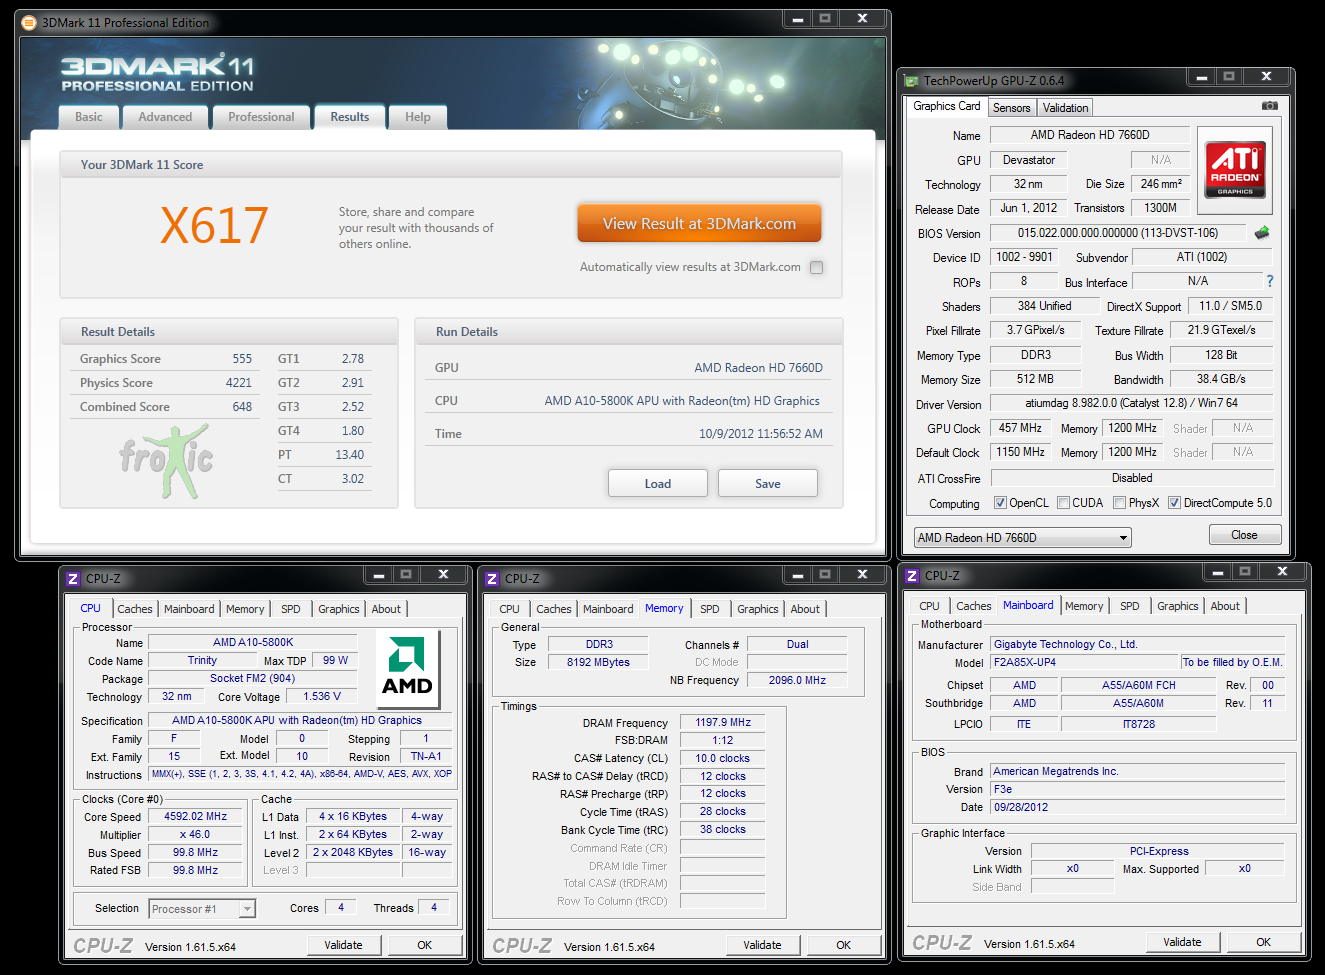The width and height of the screenshot is (1325, 975).
Task: Toggle the DirectCompute 5.0 checkbox
Action: (x=1175, y=503)
